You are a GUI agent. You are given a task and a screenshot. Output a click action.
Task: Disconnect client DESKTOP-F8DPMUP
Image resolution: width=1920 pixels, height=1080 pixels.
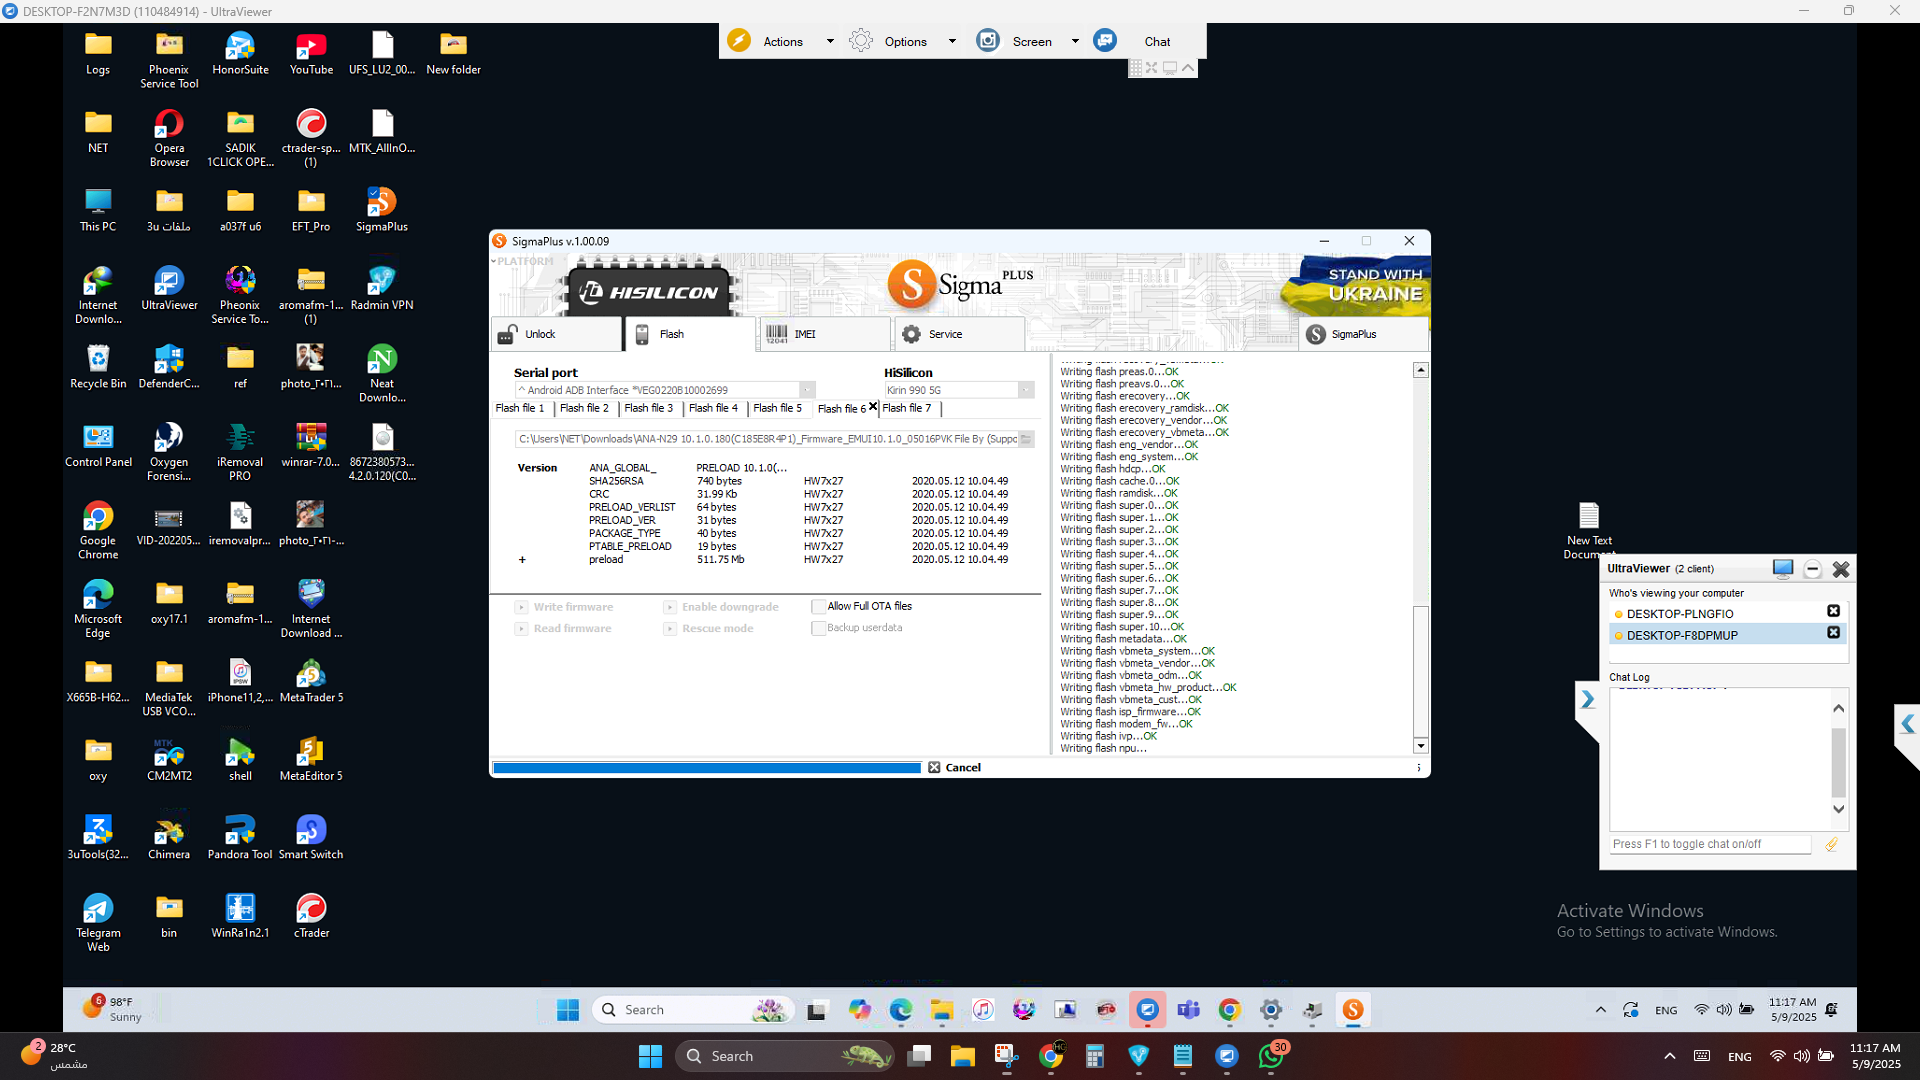[x=1833, y=633]
